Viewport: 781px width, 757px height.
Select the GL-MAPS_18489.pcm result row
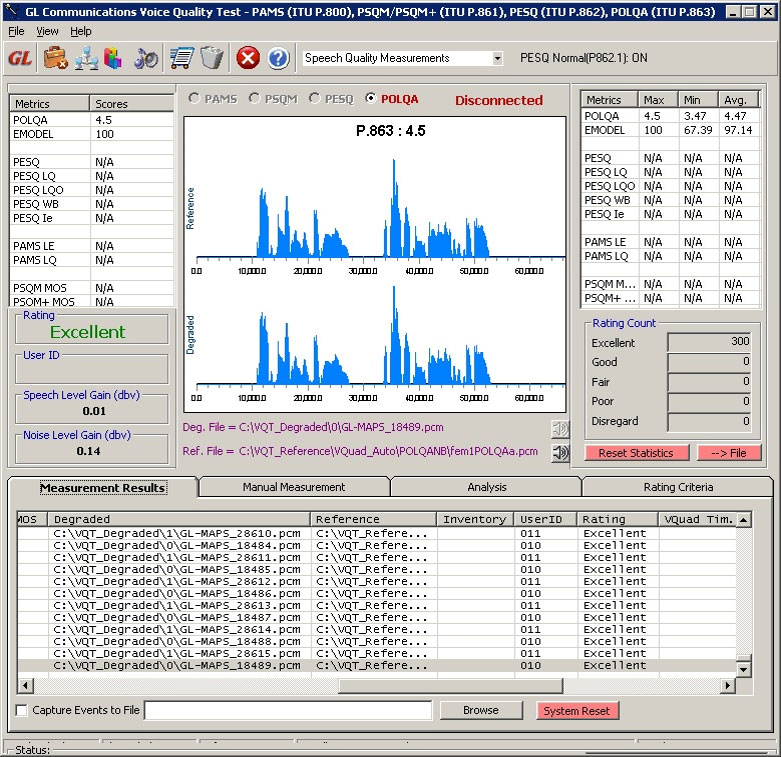(377, 665)
